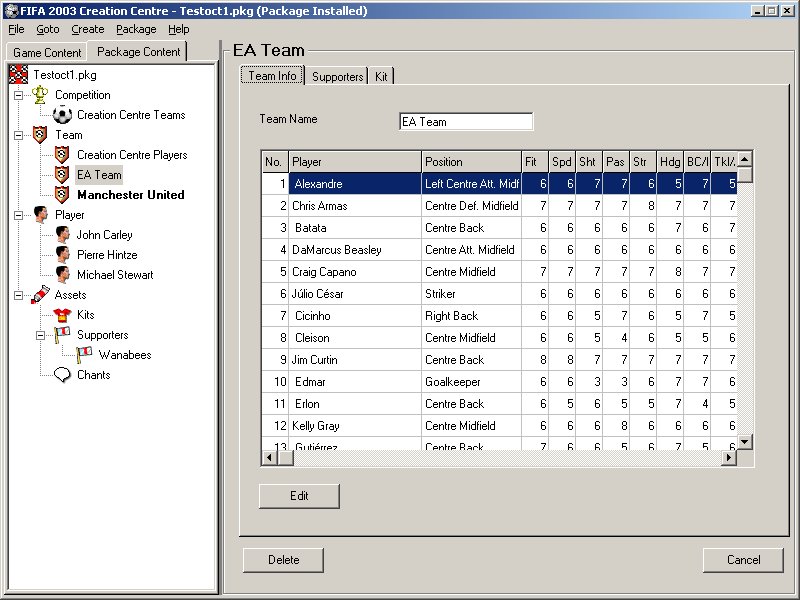Select the Júlio César player row

click(x=499, y=293)
